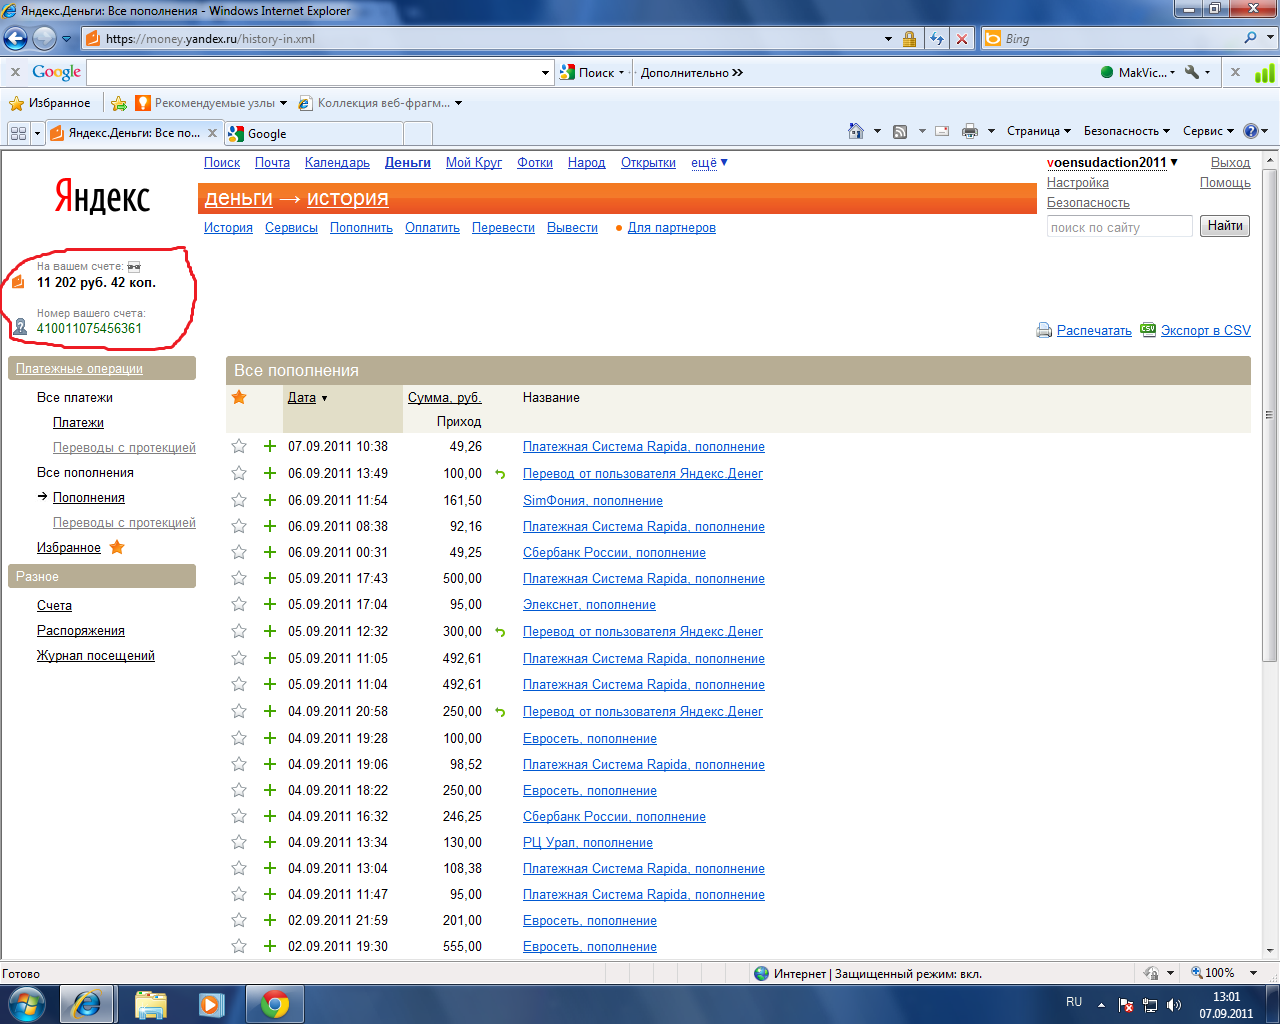Open the Перевести navigation item

(x=503, y=228)
